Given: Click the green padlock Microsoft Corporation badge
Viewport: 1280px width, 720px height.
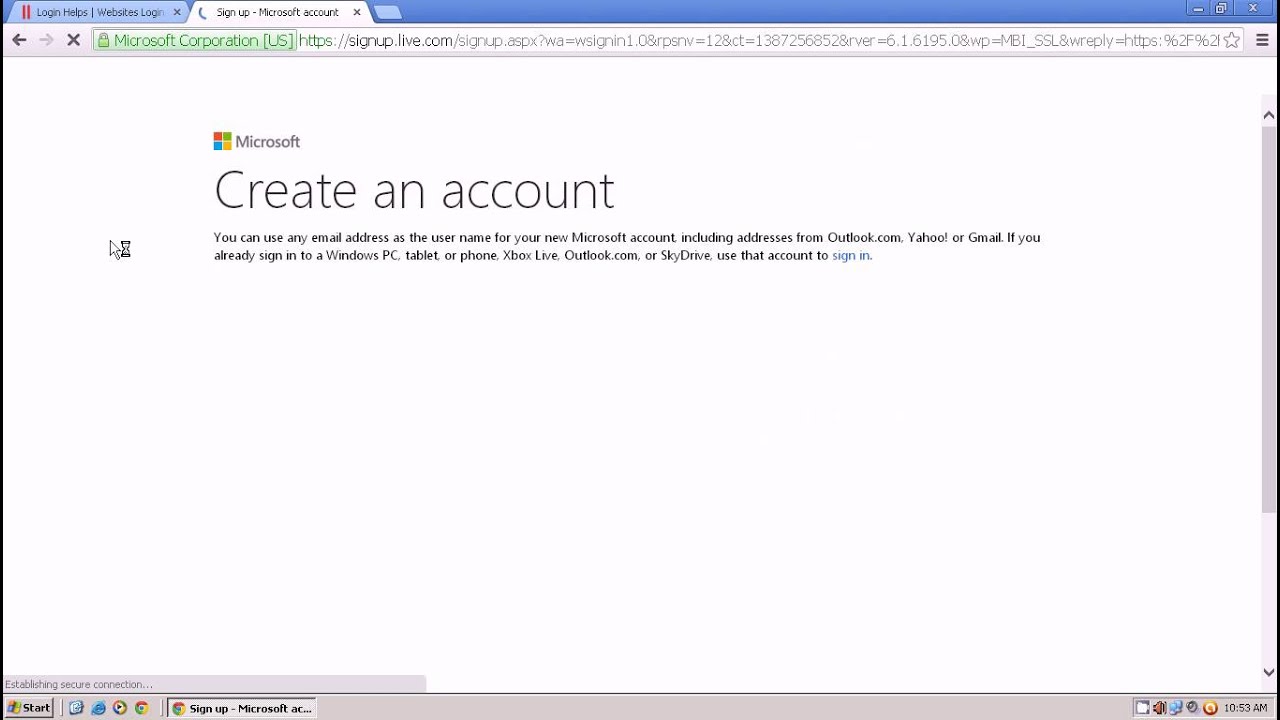Looking at the screenshot, I should click(x=194, y=40).
